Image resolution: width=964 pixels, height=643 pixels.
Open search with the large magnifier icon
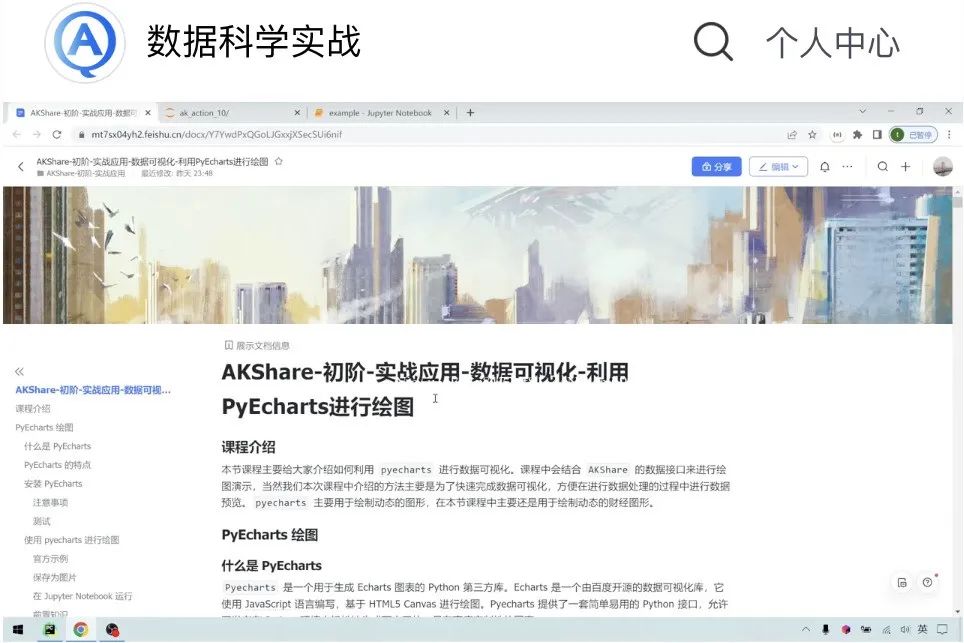[713, 42]
